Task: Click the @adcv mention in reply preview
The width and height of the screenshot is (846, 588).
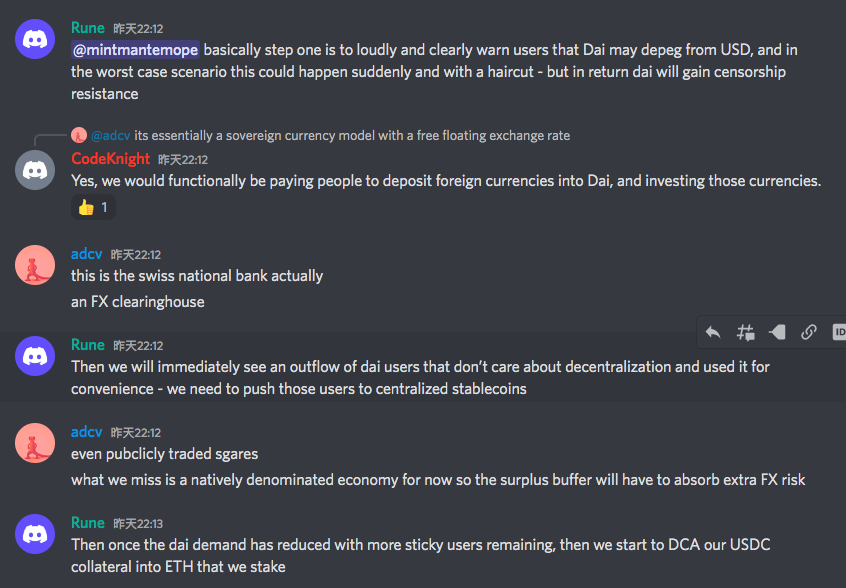Action: click(110, 135)
